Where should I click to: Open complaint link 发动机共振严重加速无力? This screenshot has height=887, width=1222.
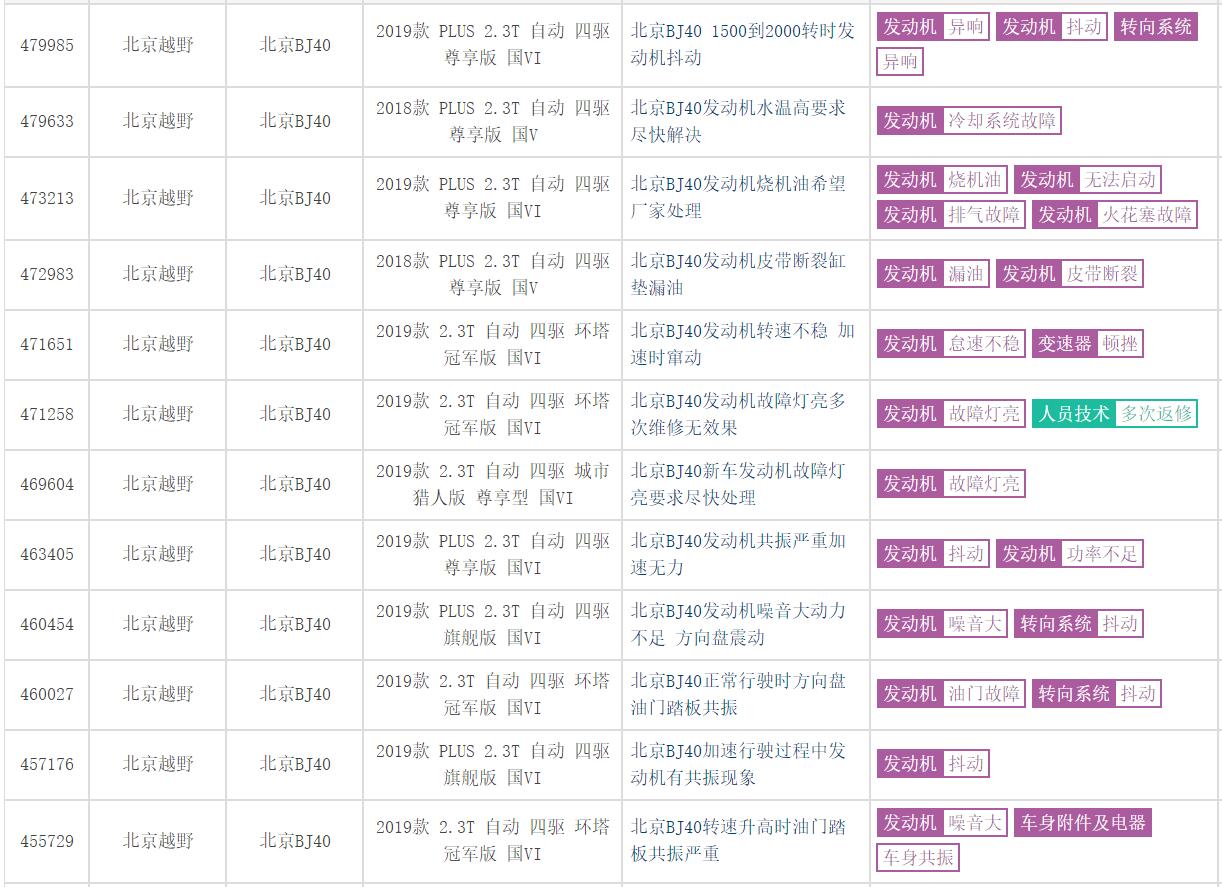pos(738,554)
